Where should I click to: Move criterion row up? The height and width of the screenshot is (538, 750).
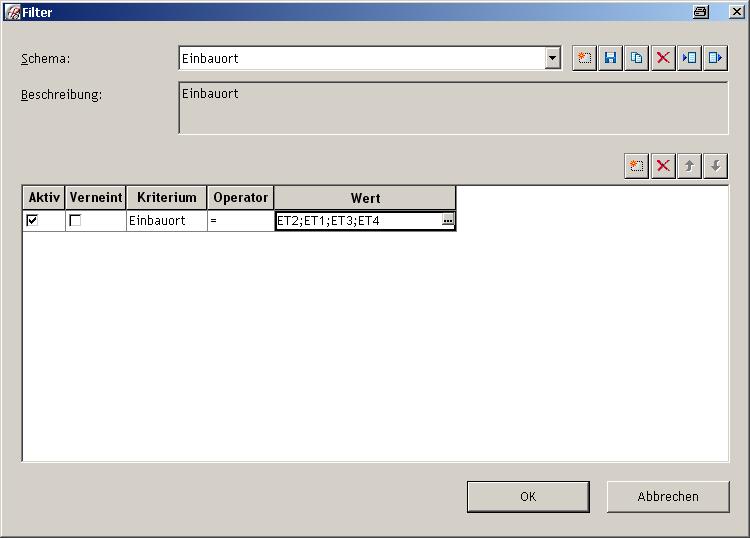[x=689, y=166]
